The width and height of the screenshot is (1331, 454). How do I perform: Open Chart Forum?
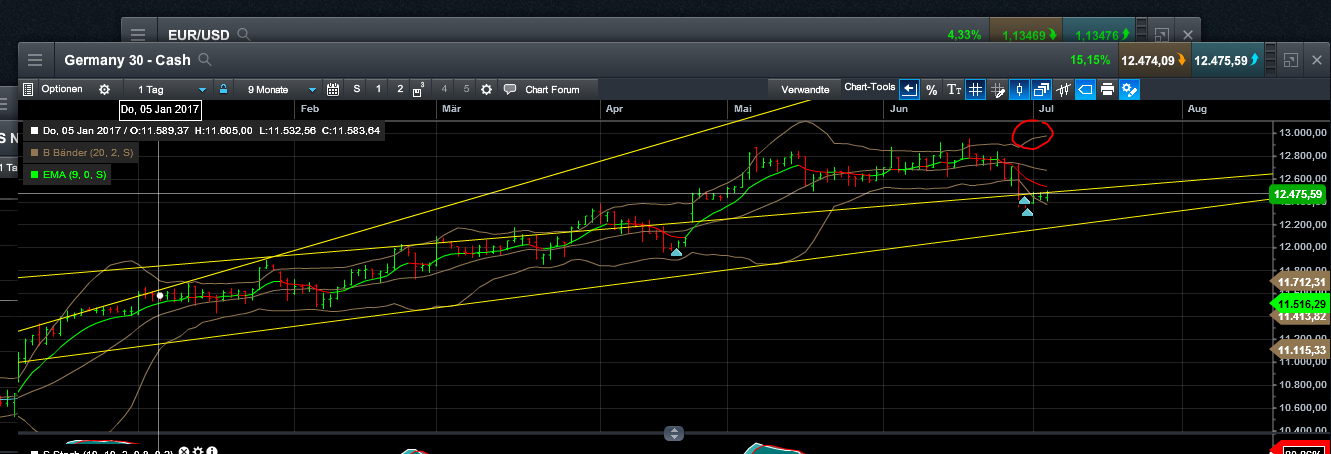click(541, 89)
